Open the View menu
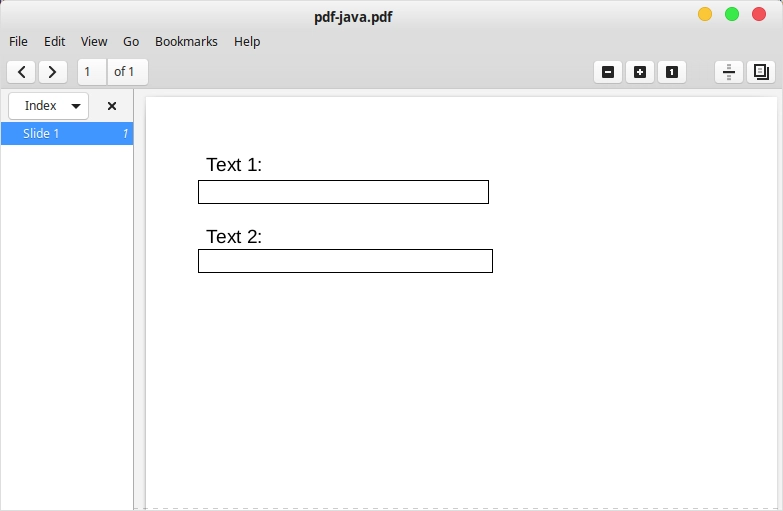Screen dimensions: 783x511 click(94, 42)
